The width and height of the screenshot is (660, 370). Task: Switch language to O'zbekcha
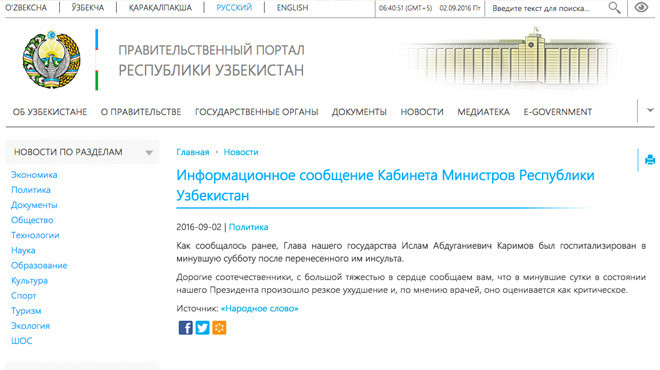(26, 8)
